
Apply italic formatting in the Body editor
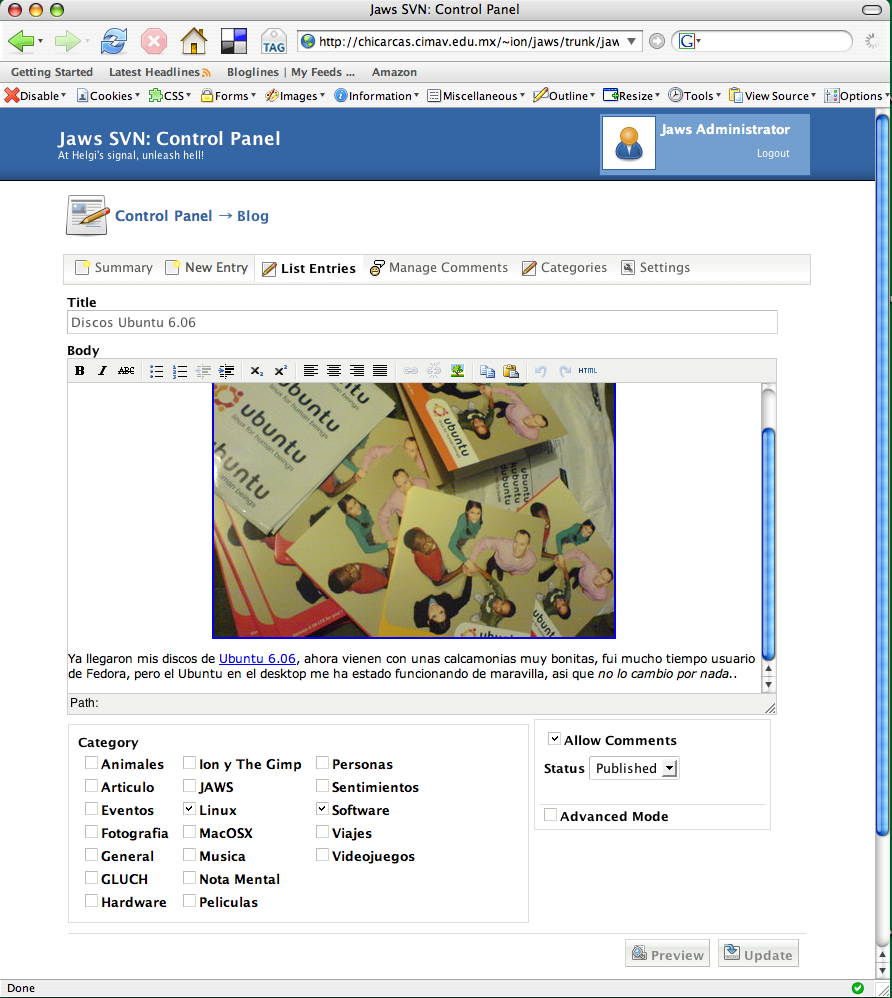pyautogui.click(x=103, y=370)
